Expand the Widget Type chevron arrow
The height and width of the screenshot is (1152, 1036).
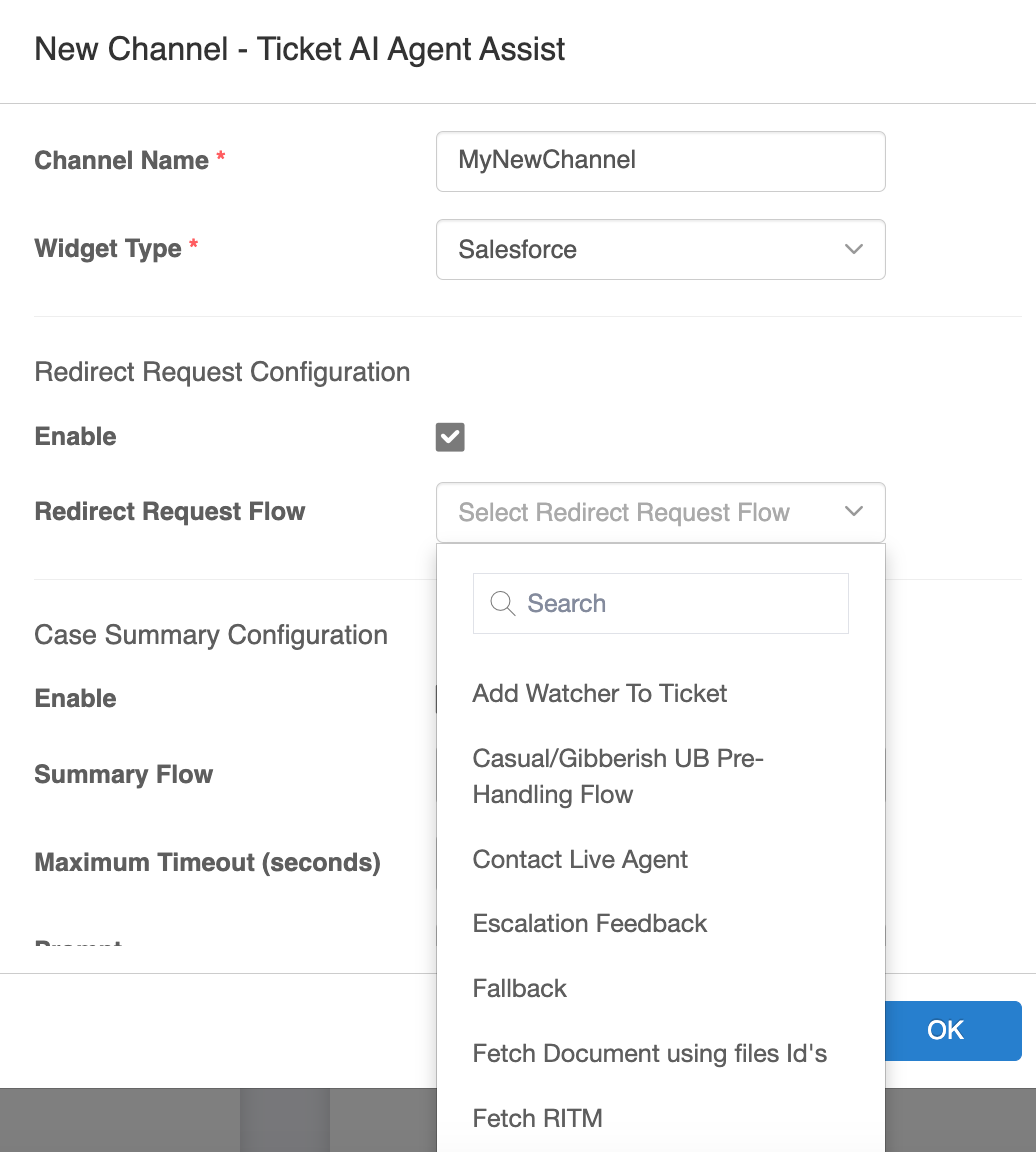click(853, 249)
